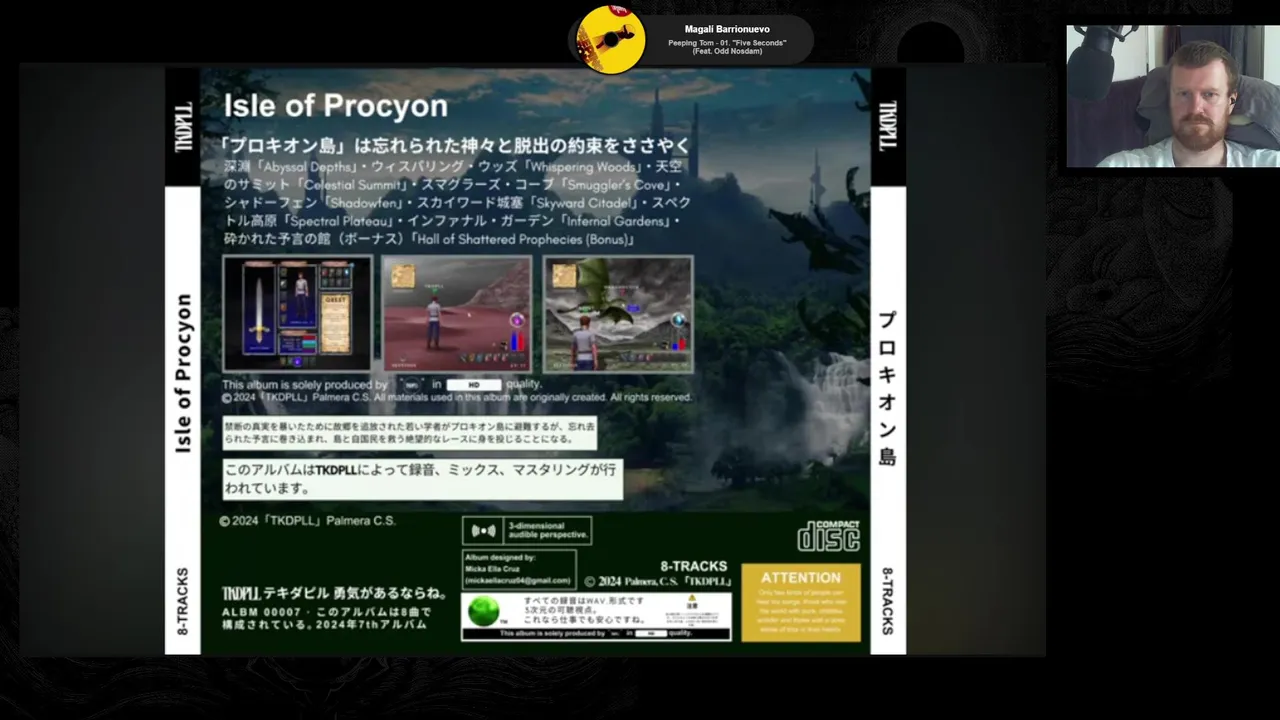
Task: Click the TKDPLL logo on the right spine
Action: 888,127
